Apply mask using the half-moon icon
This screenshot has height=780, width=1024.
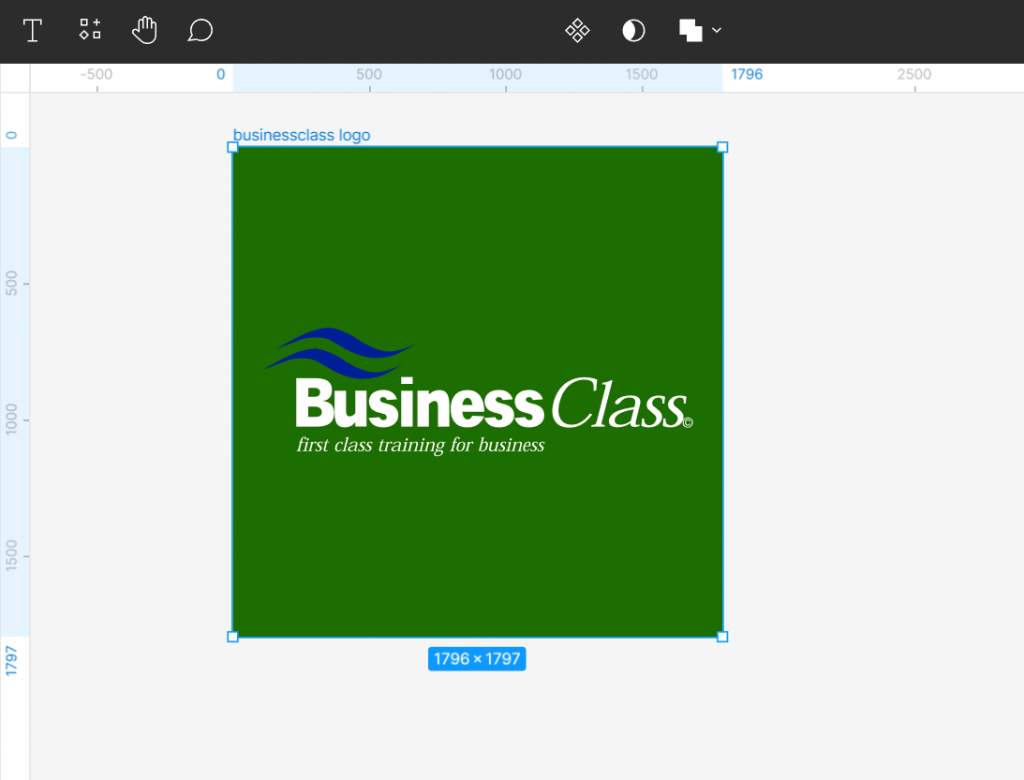(x=633, y=30)
